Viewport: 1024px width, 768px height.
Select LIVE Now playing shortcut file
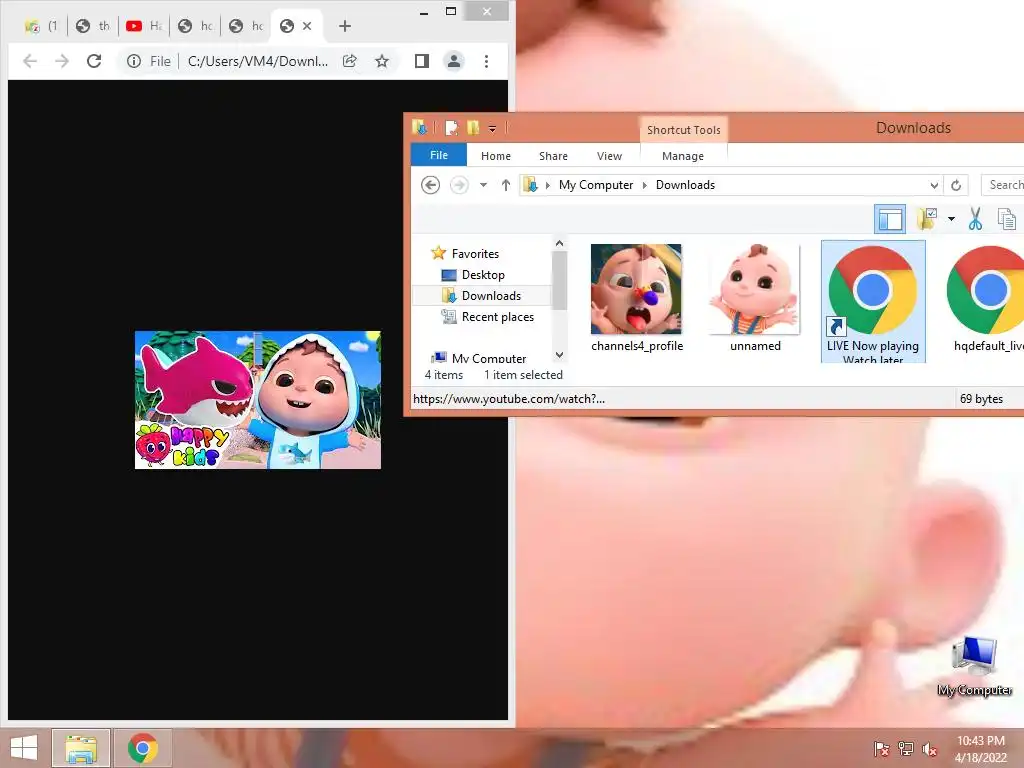coord(873,302)
